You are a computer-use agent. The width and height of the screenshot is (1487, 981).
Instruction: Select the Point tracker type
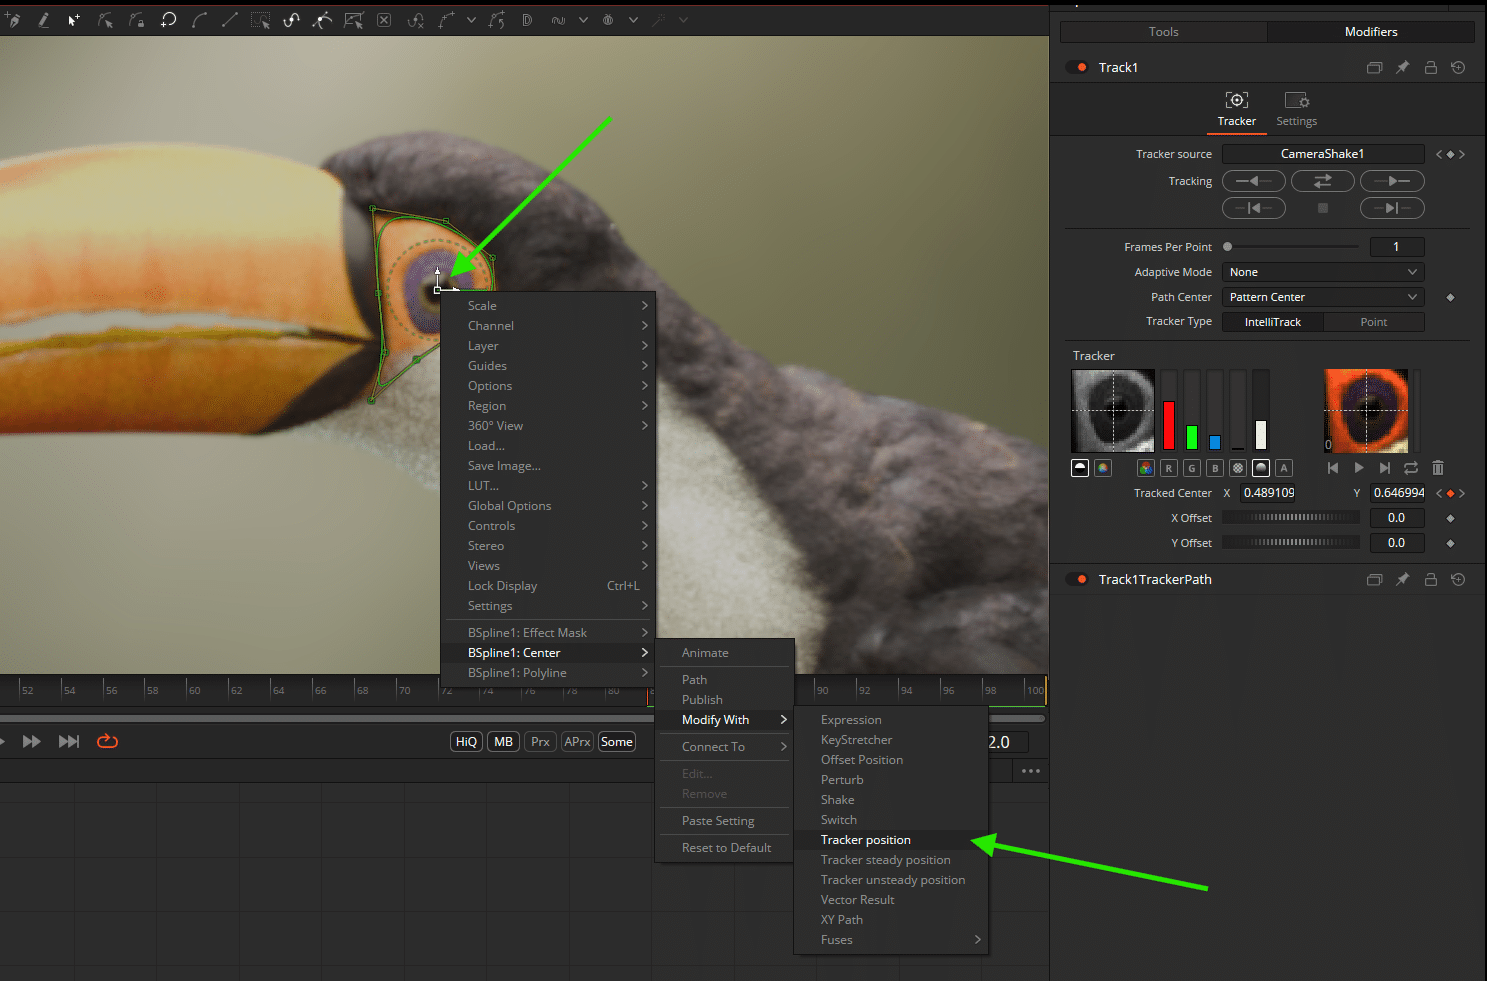coord(1374,321)
